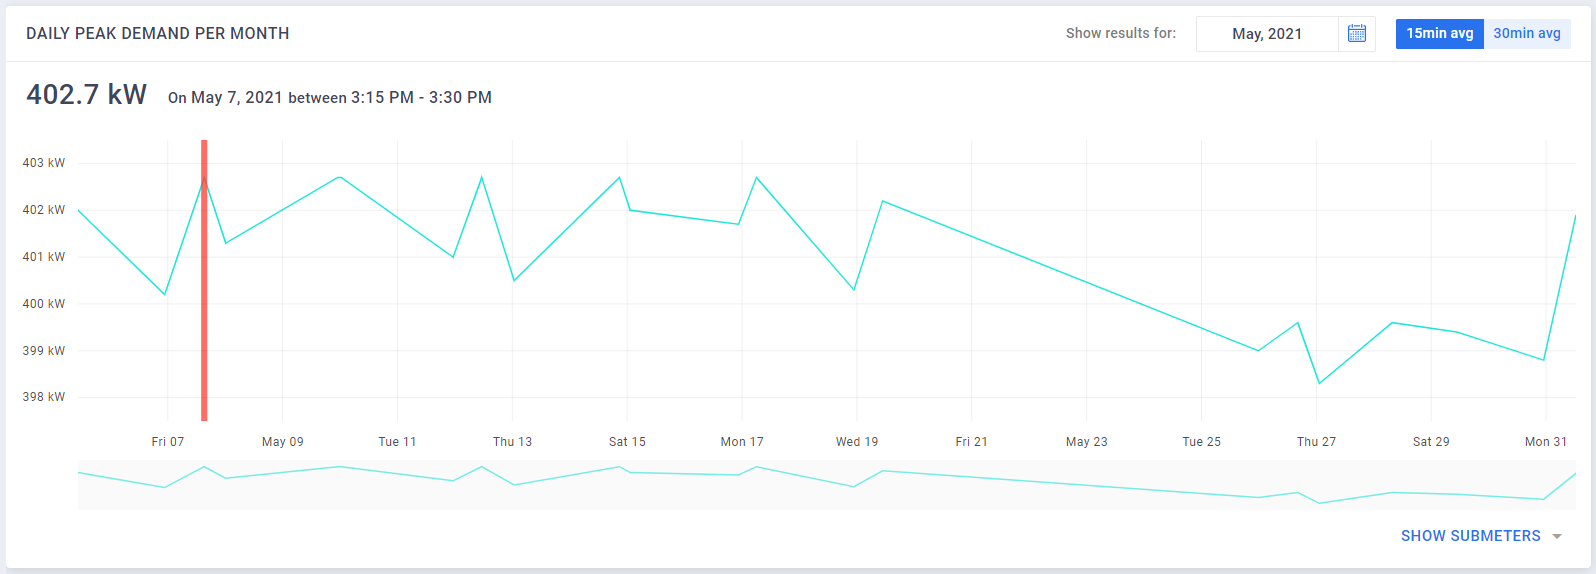
Task: Enable the 15min avg view
Action: 1439,34
